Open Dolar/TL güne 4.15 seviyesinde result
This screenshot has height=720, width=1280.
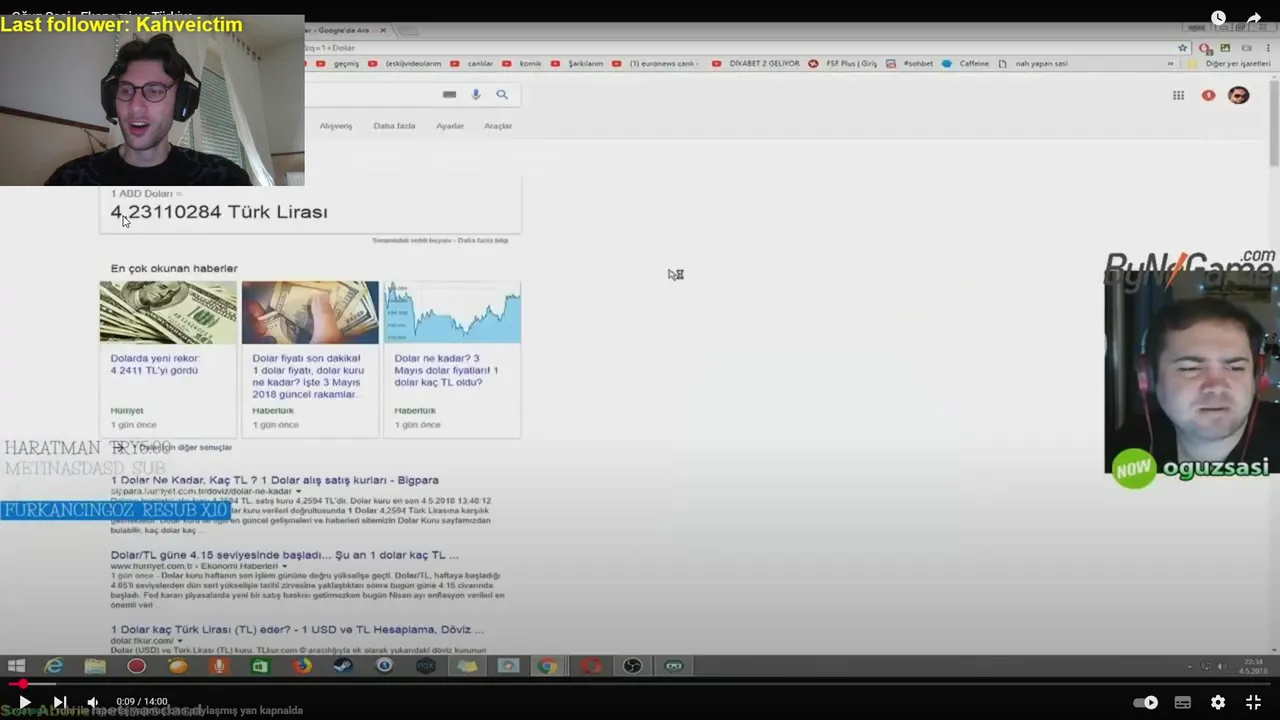[x=285, y=555]
